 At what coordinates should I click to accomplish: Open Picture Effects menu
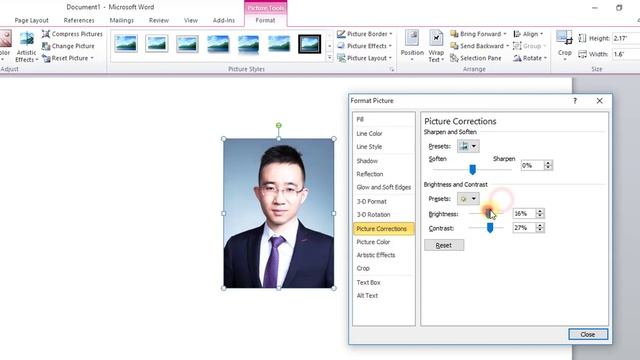pyautogui.click(x=365, y=46)
